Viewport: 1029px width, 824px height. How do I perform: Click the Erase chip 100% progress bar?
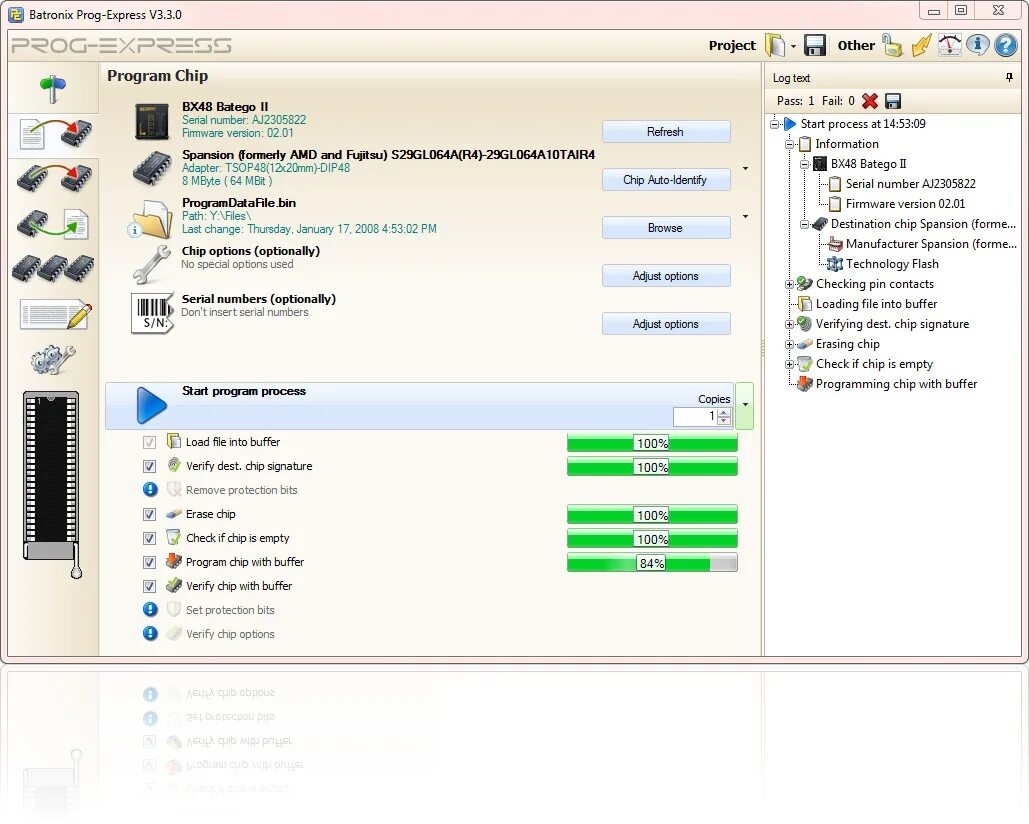click(652, 515)
